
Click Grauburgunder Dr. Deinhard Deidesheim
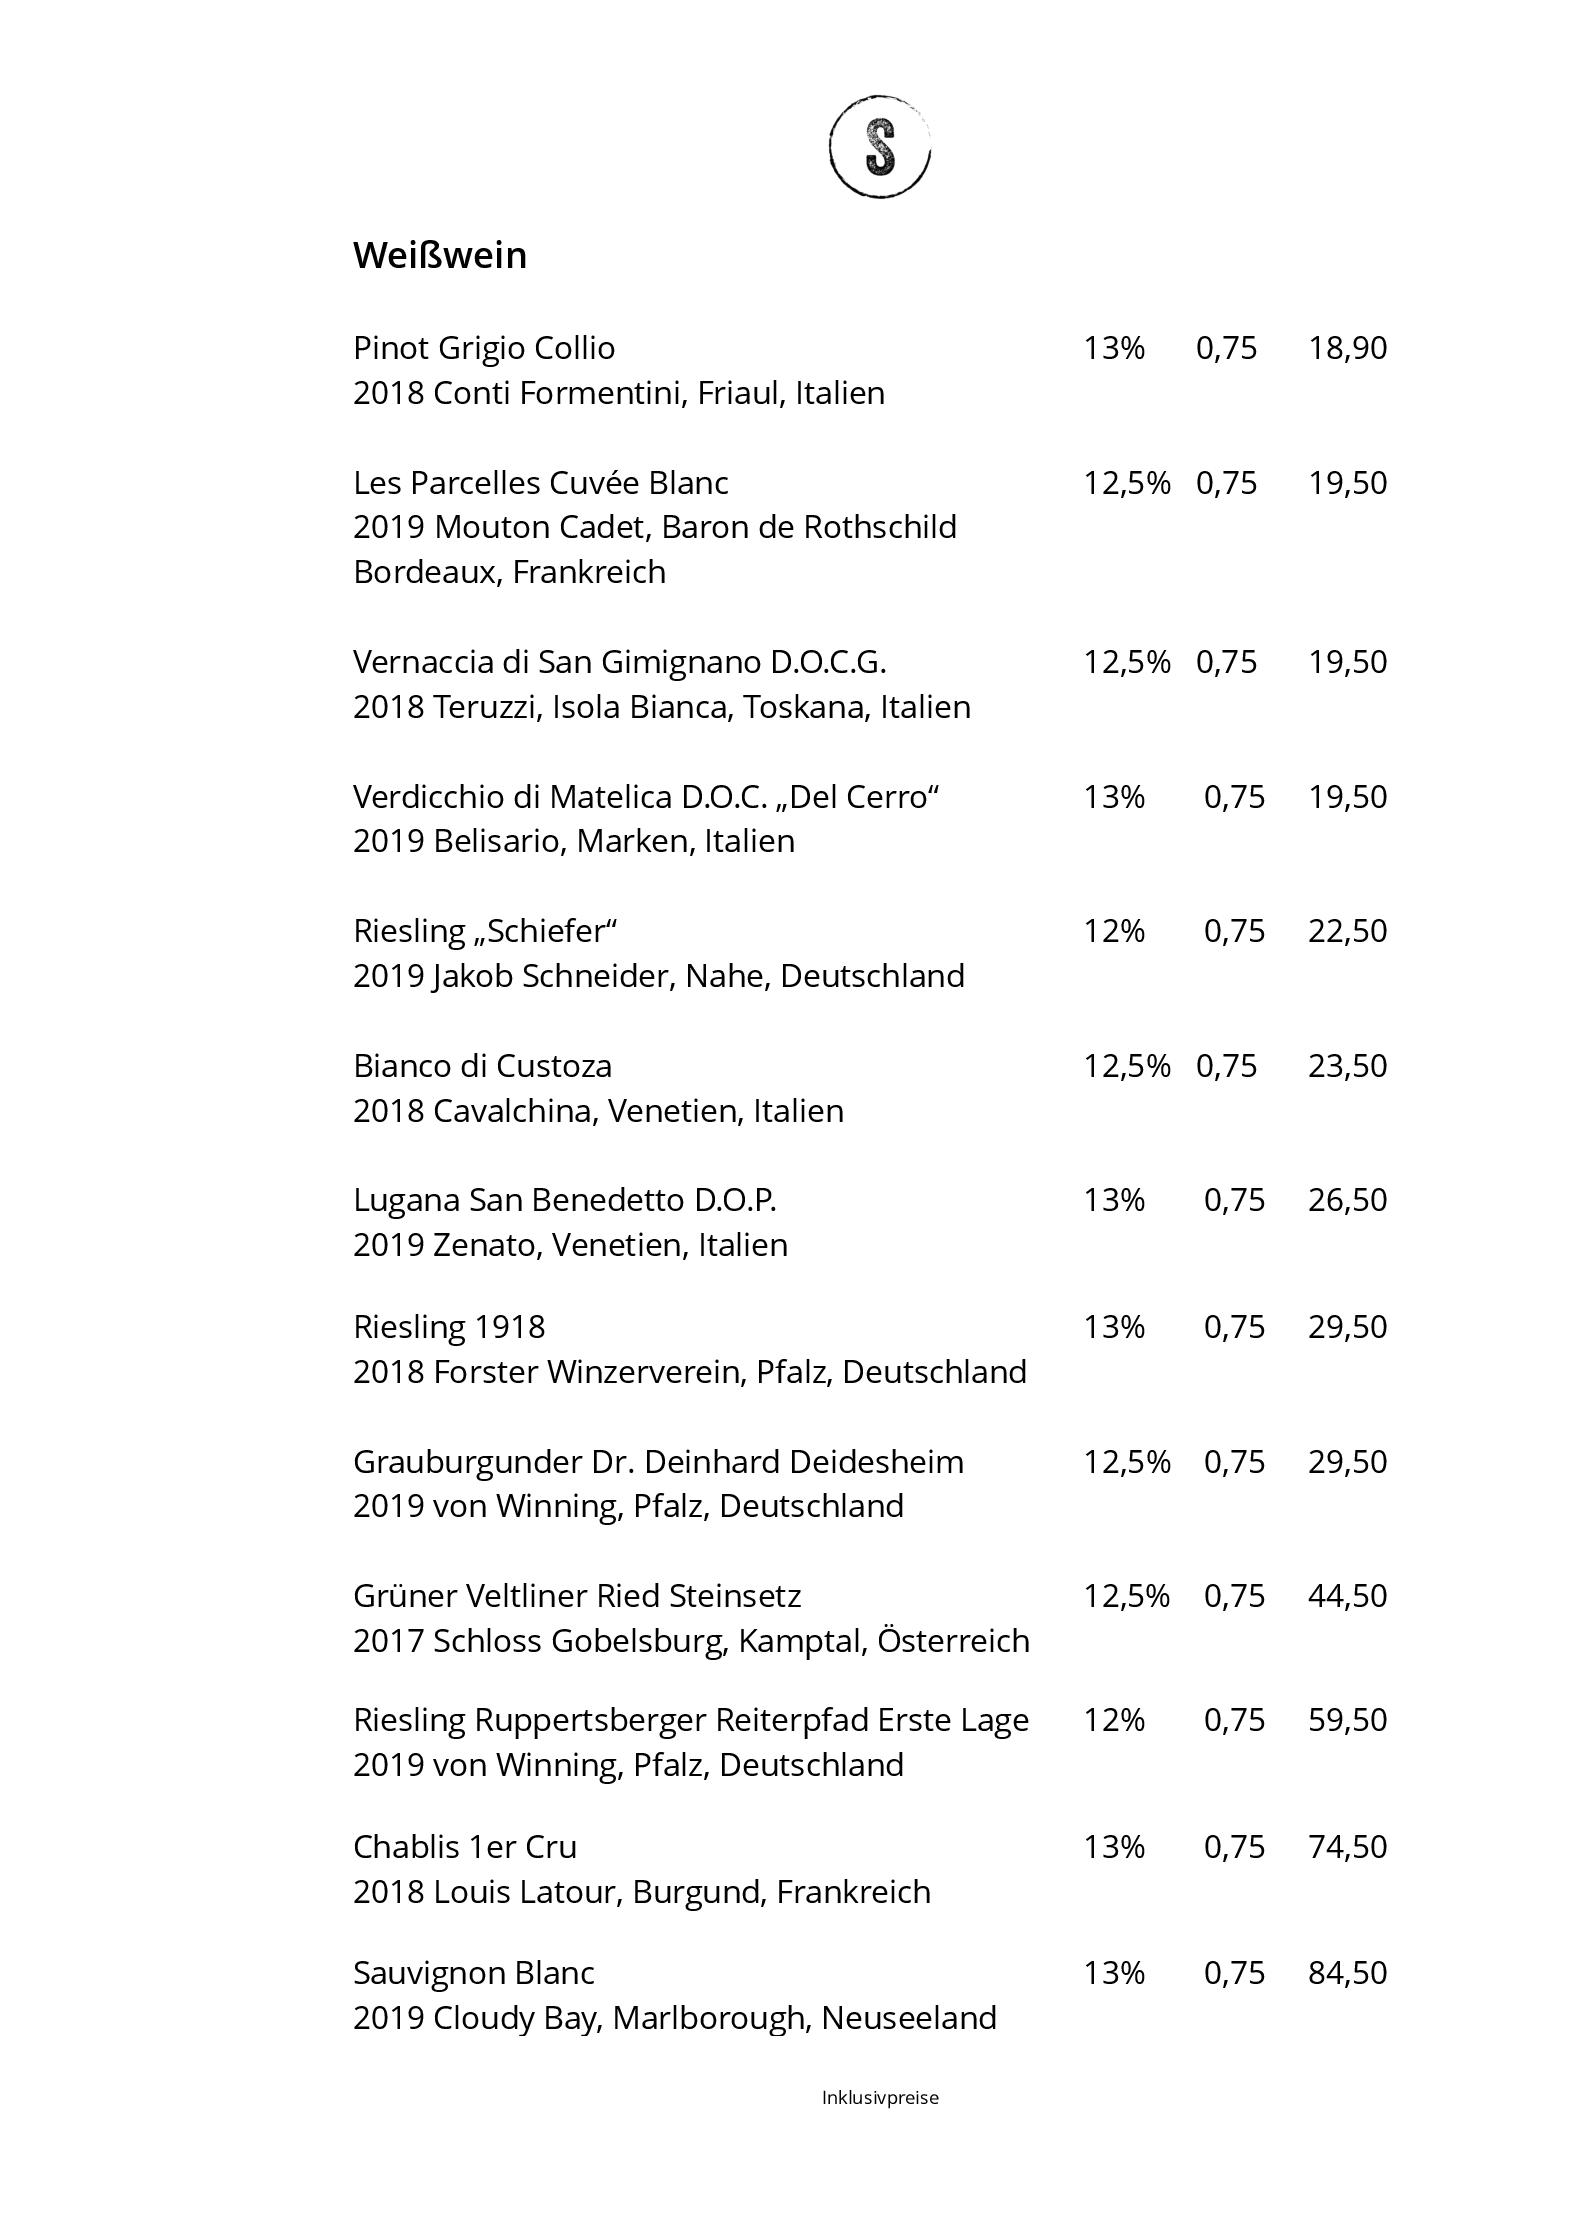(x=658, y=1462)
